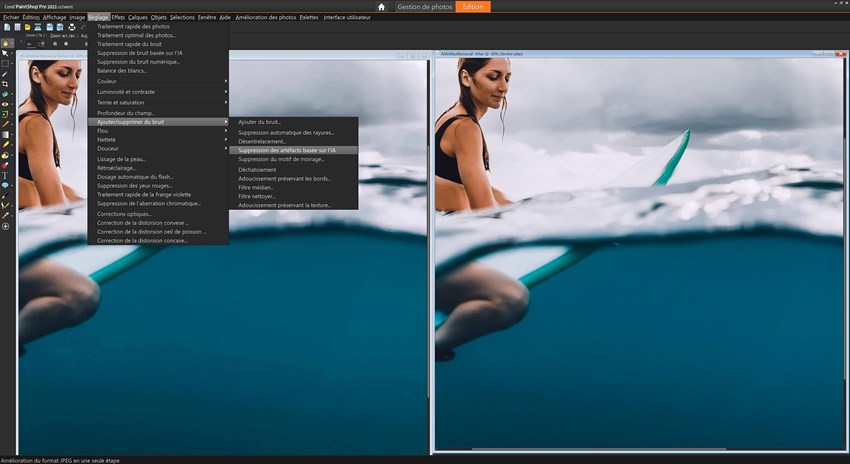850x464 pixels.
Task: Click the plus icon at toolbar bottom
Action: pos(5,227)
